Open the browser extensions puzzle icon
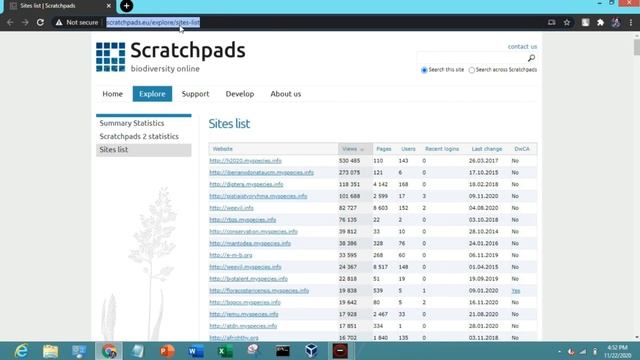This screenshot has width=640, height=360. click(600, 22)
